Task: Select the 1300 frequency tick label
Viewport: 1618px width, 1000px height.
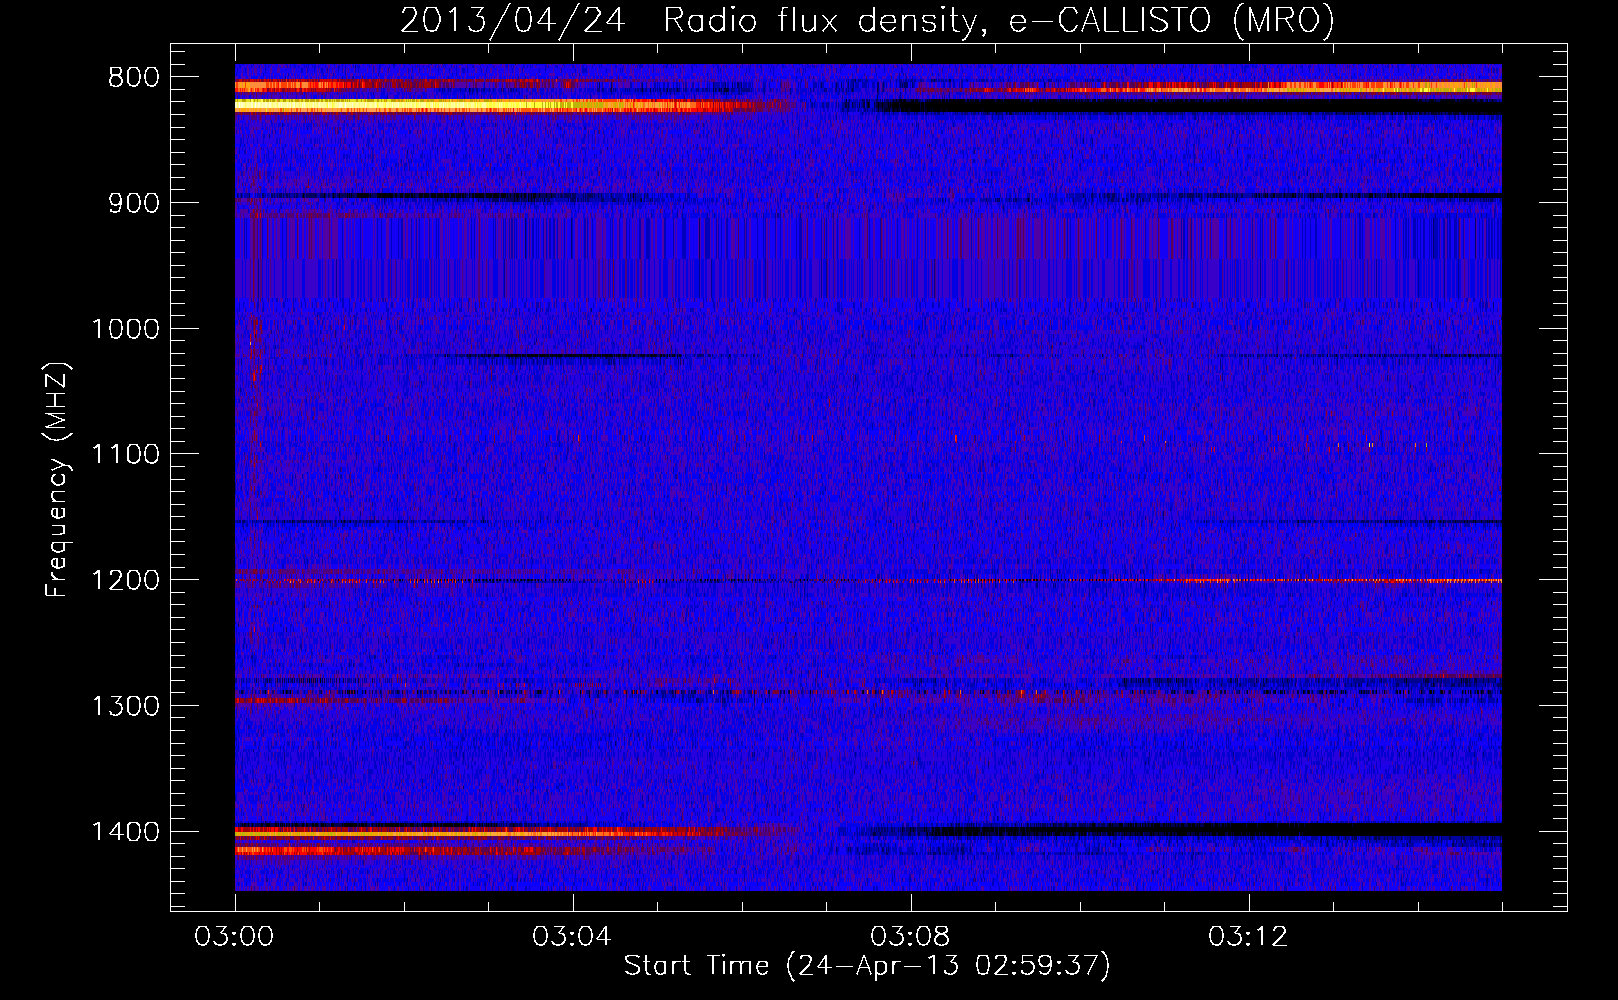Action: click(x=125, y=706)
